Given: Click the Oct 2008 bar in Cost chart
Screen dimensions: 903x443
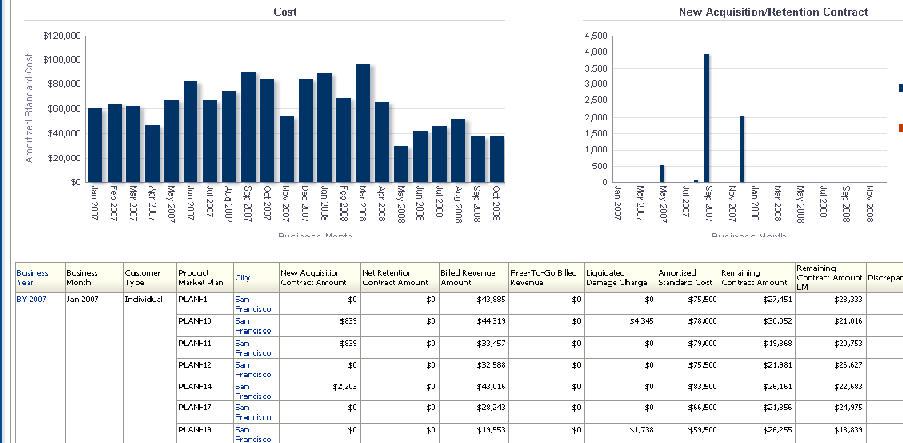Looking at the screenshot, I should (497, 160).
